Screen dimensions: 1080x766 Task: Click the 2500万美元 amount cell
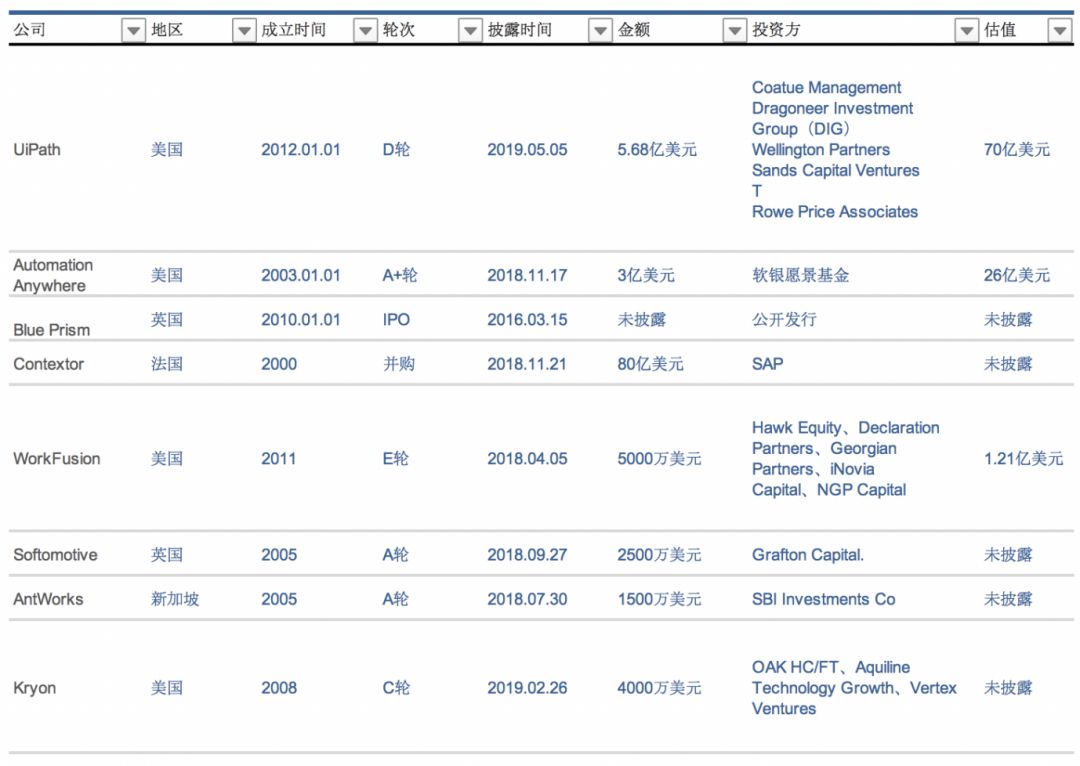(x=659, y=555)
